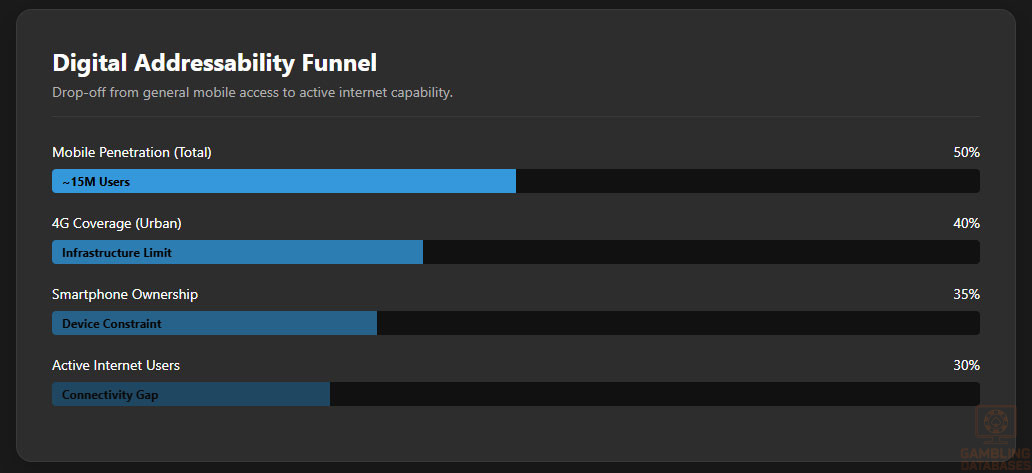Click the Mobile Penetration (Total) label
This screenshot has width=1032, height=473.
(132, 152)
